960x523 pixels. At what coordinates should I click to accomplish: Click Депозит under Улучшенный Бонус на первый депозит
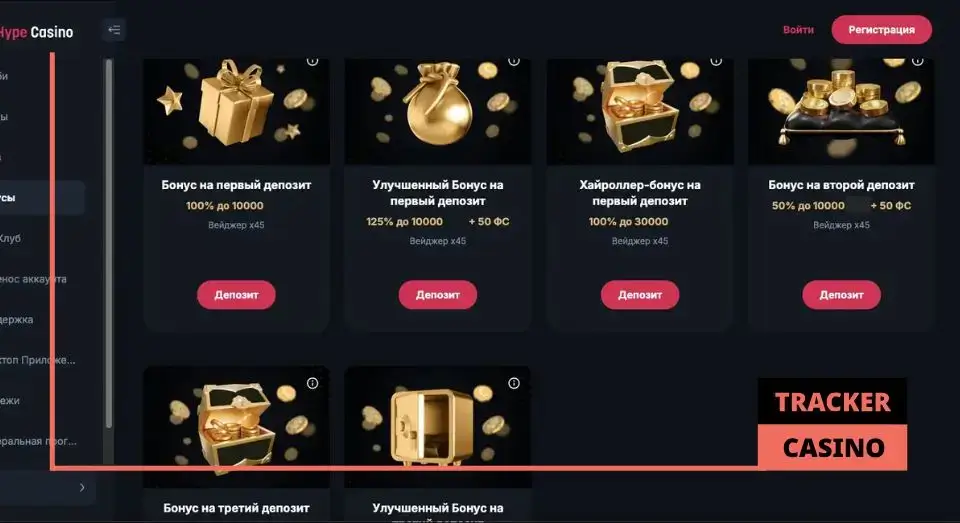click(x=438, y=295)
